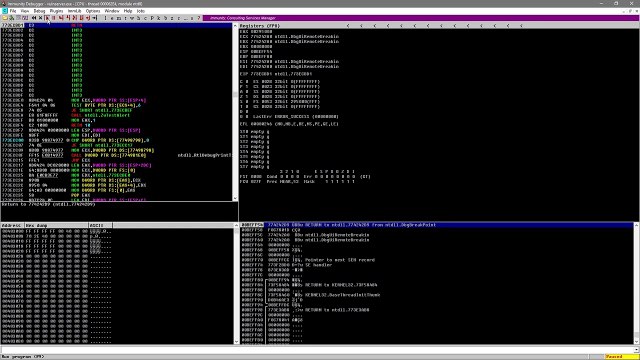Screen dimensions: 640x360
Task: Show Memory map via m button
Action: pos(119,18)
